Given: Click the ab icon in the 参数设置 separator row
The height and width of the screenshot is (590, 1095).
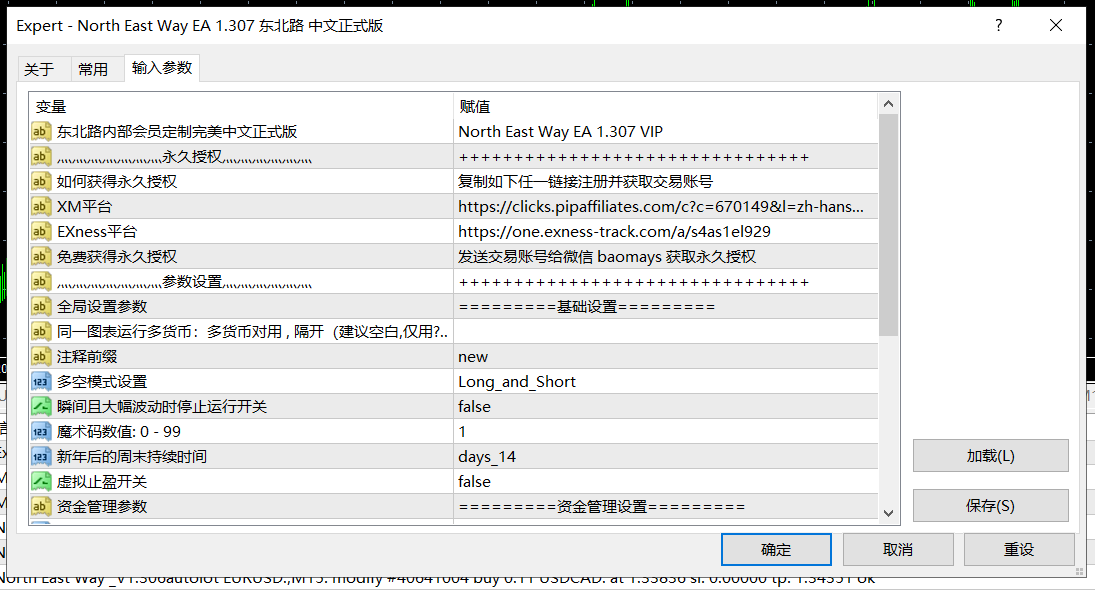Looking at the screenshot, I should click(41, 281).
